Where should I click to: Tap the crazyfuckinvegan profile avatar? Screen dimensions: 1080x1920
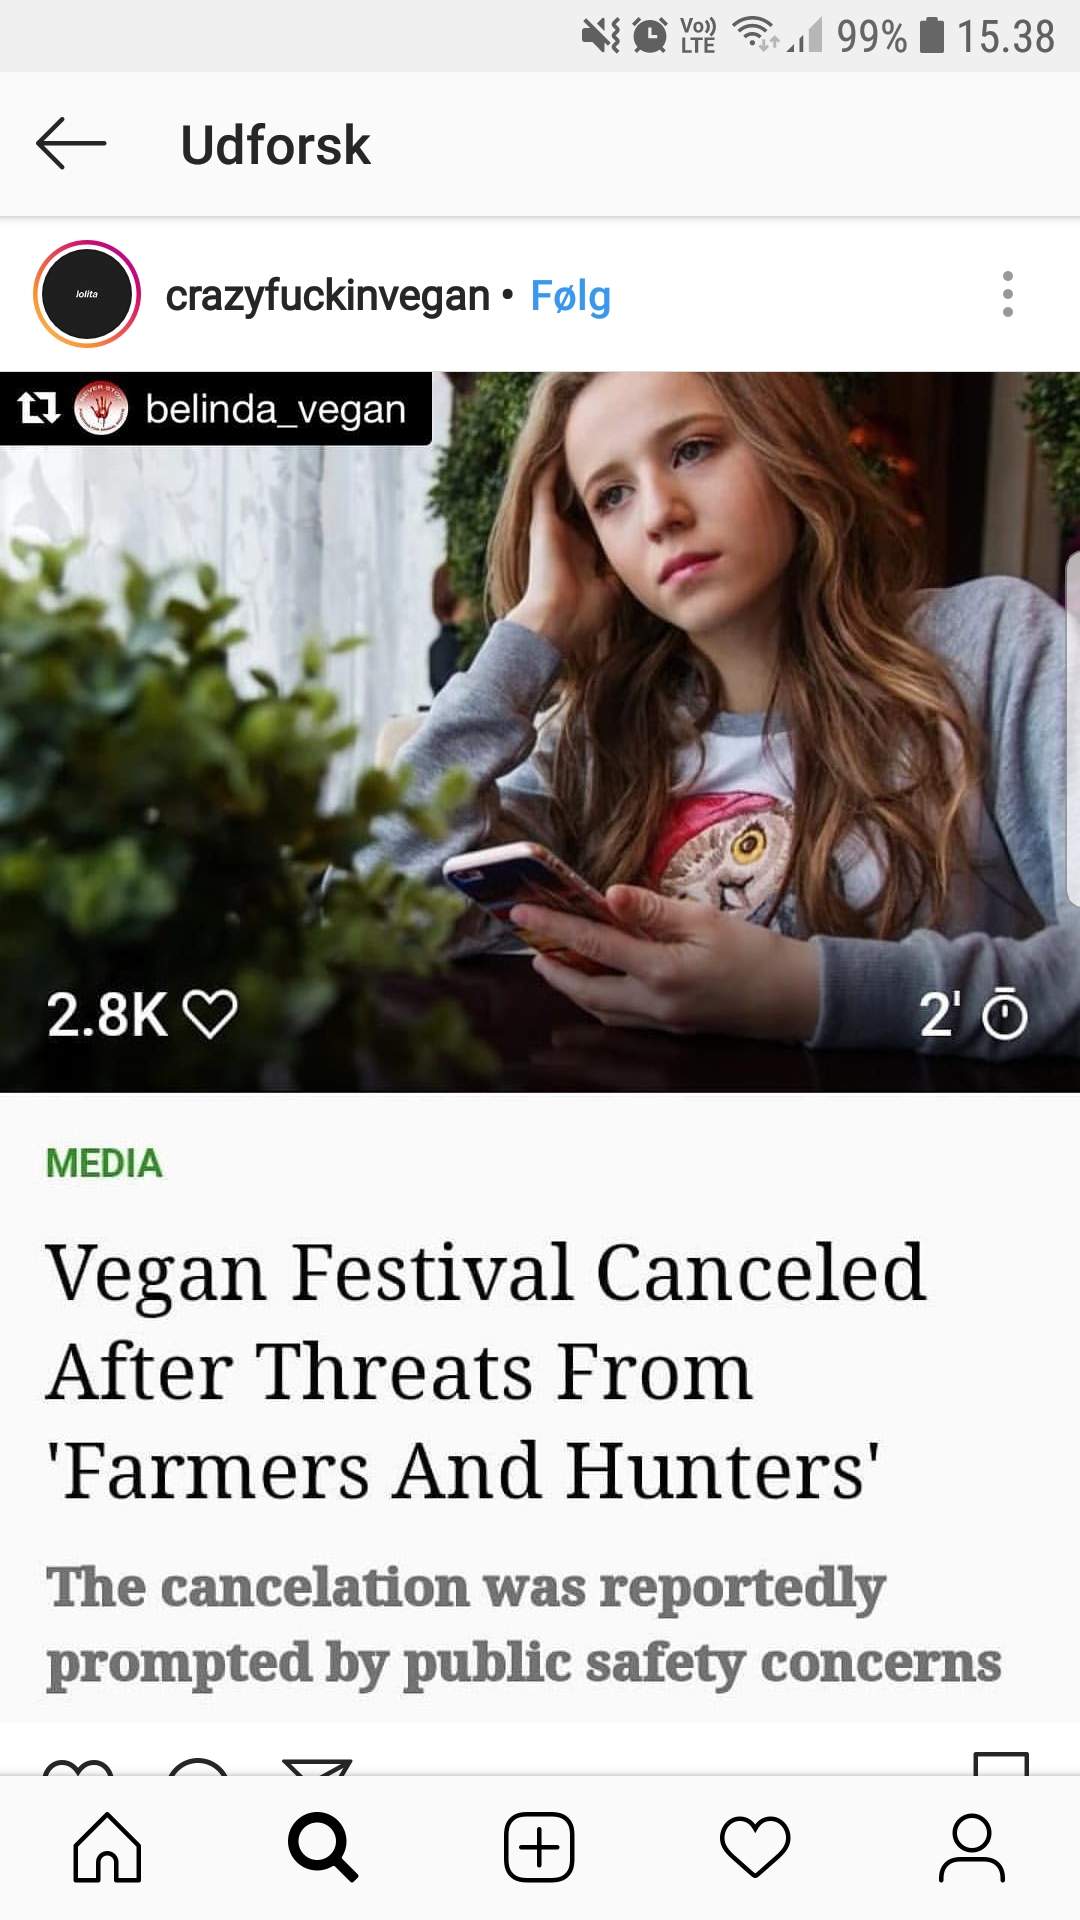pyautogui.click(x=87, y=294)
